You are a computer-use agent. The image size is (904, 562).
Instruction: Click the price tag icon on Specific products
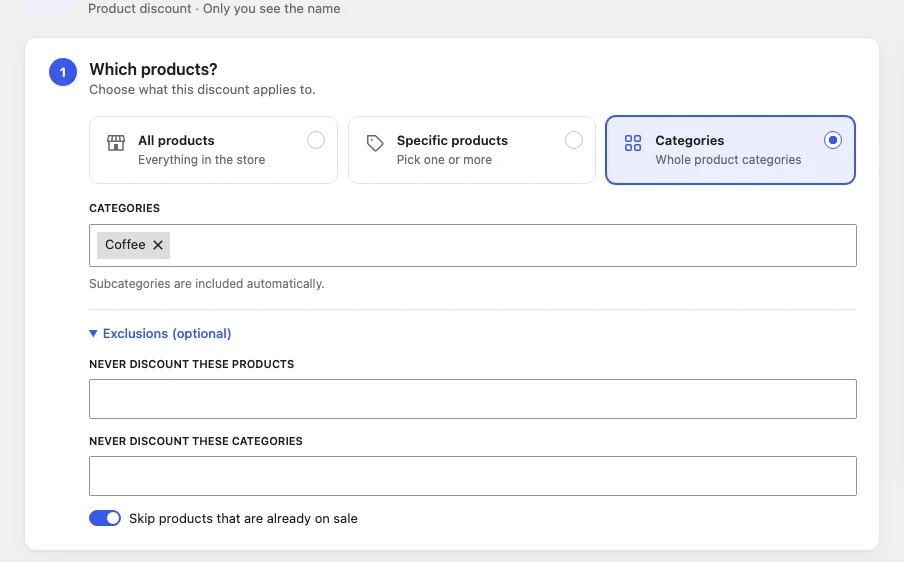pyautogui.click(x=375, y=143)
